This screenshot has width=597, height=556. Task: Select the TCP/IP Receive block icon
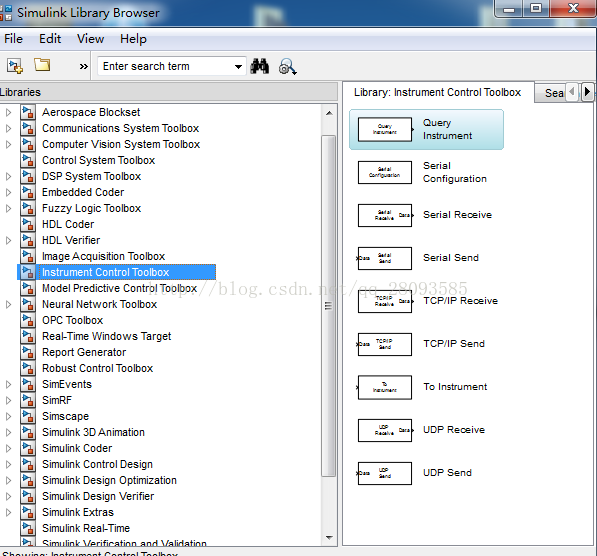click(385, 302)
